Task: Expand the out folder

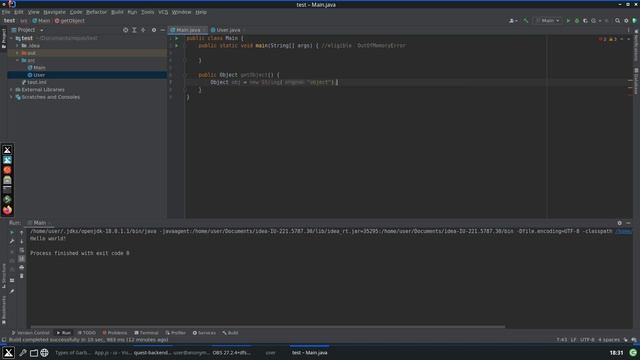Action: [17, 53]
